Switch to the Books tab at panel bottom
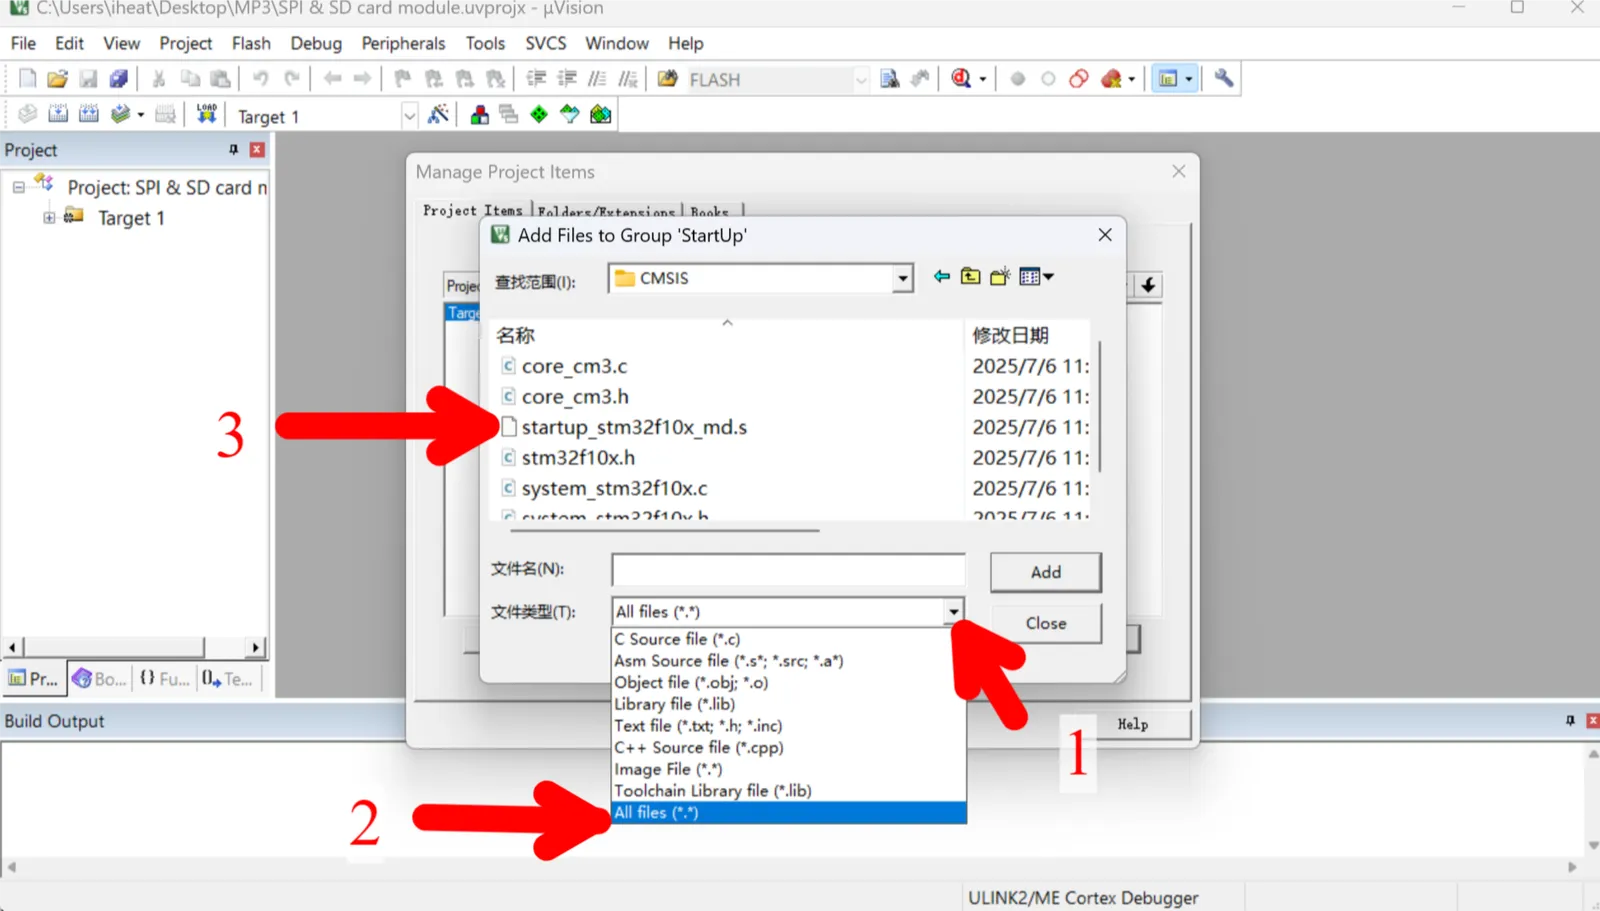This screenshot has height=911, width=1600. coord(99,678)
